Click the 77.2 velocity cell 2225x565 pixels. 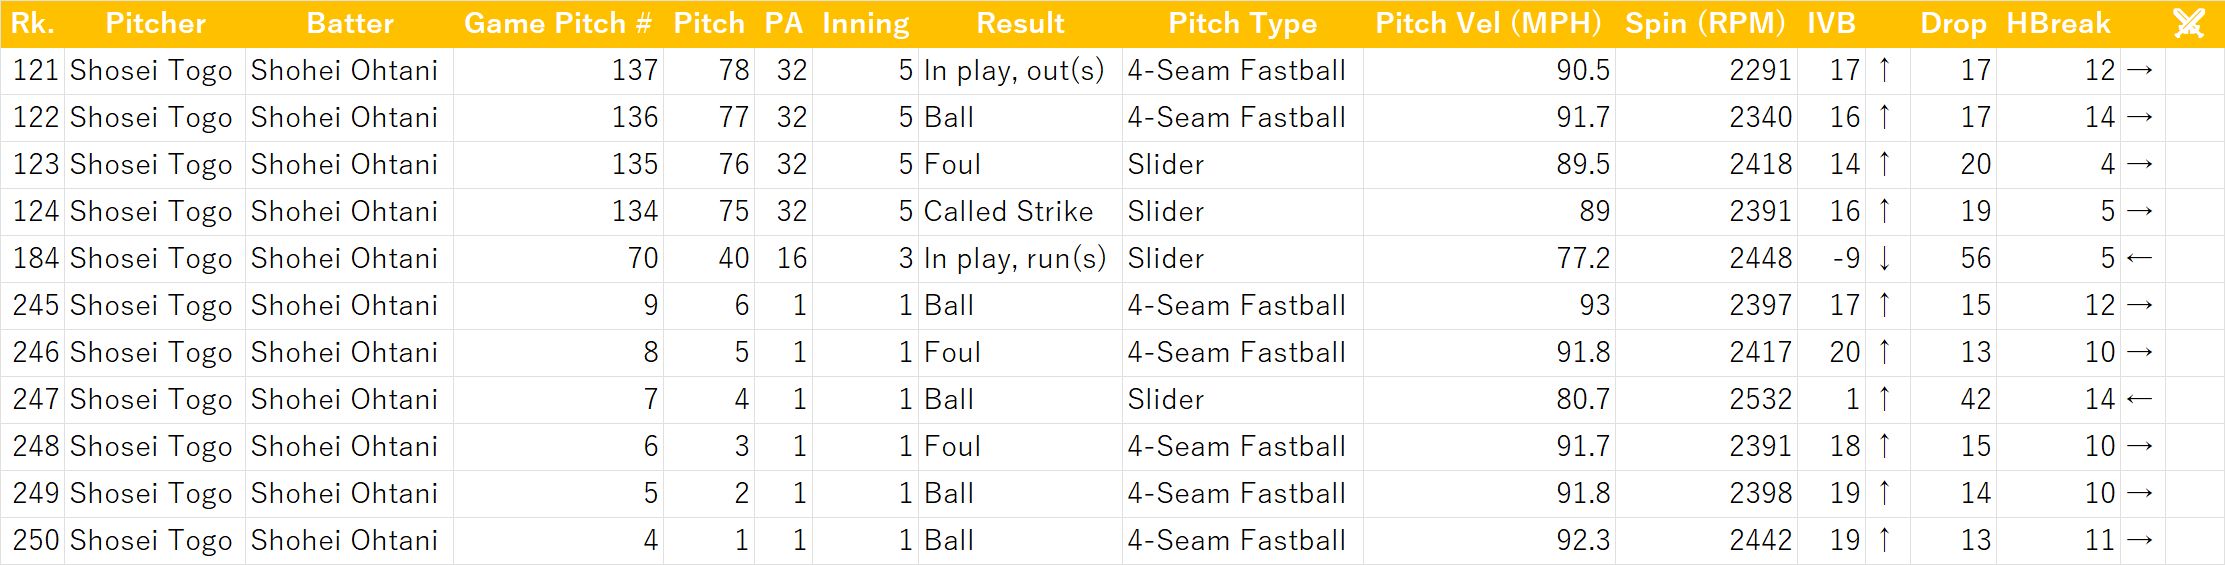click(x=1489, y=259)
